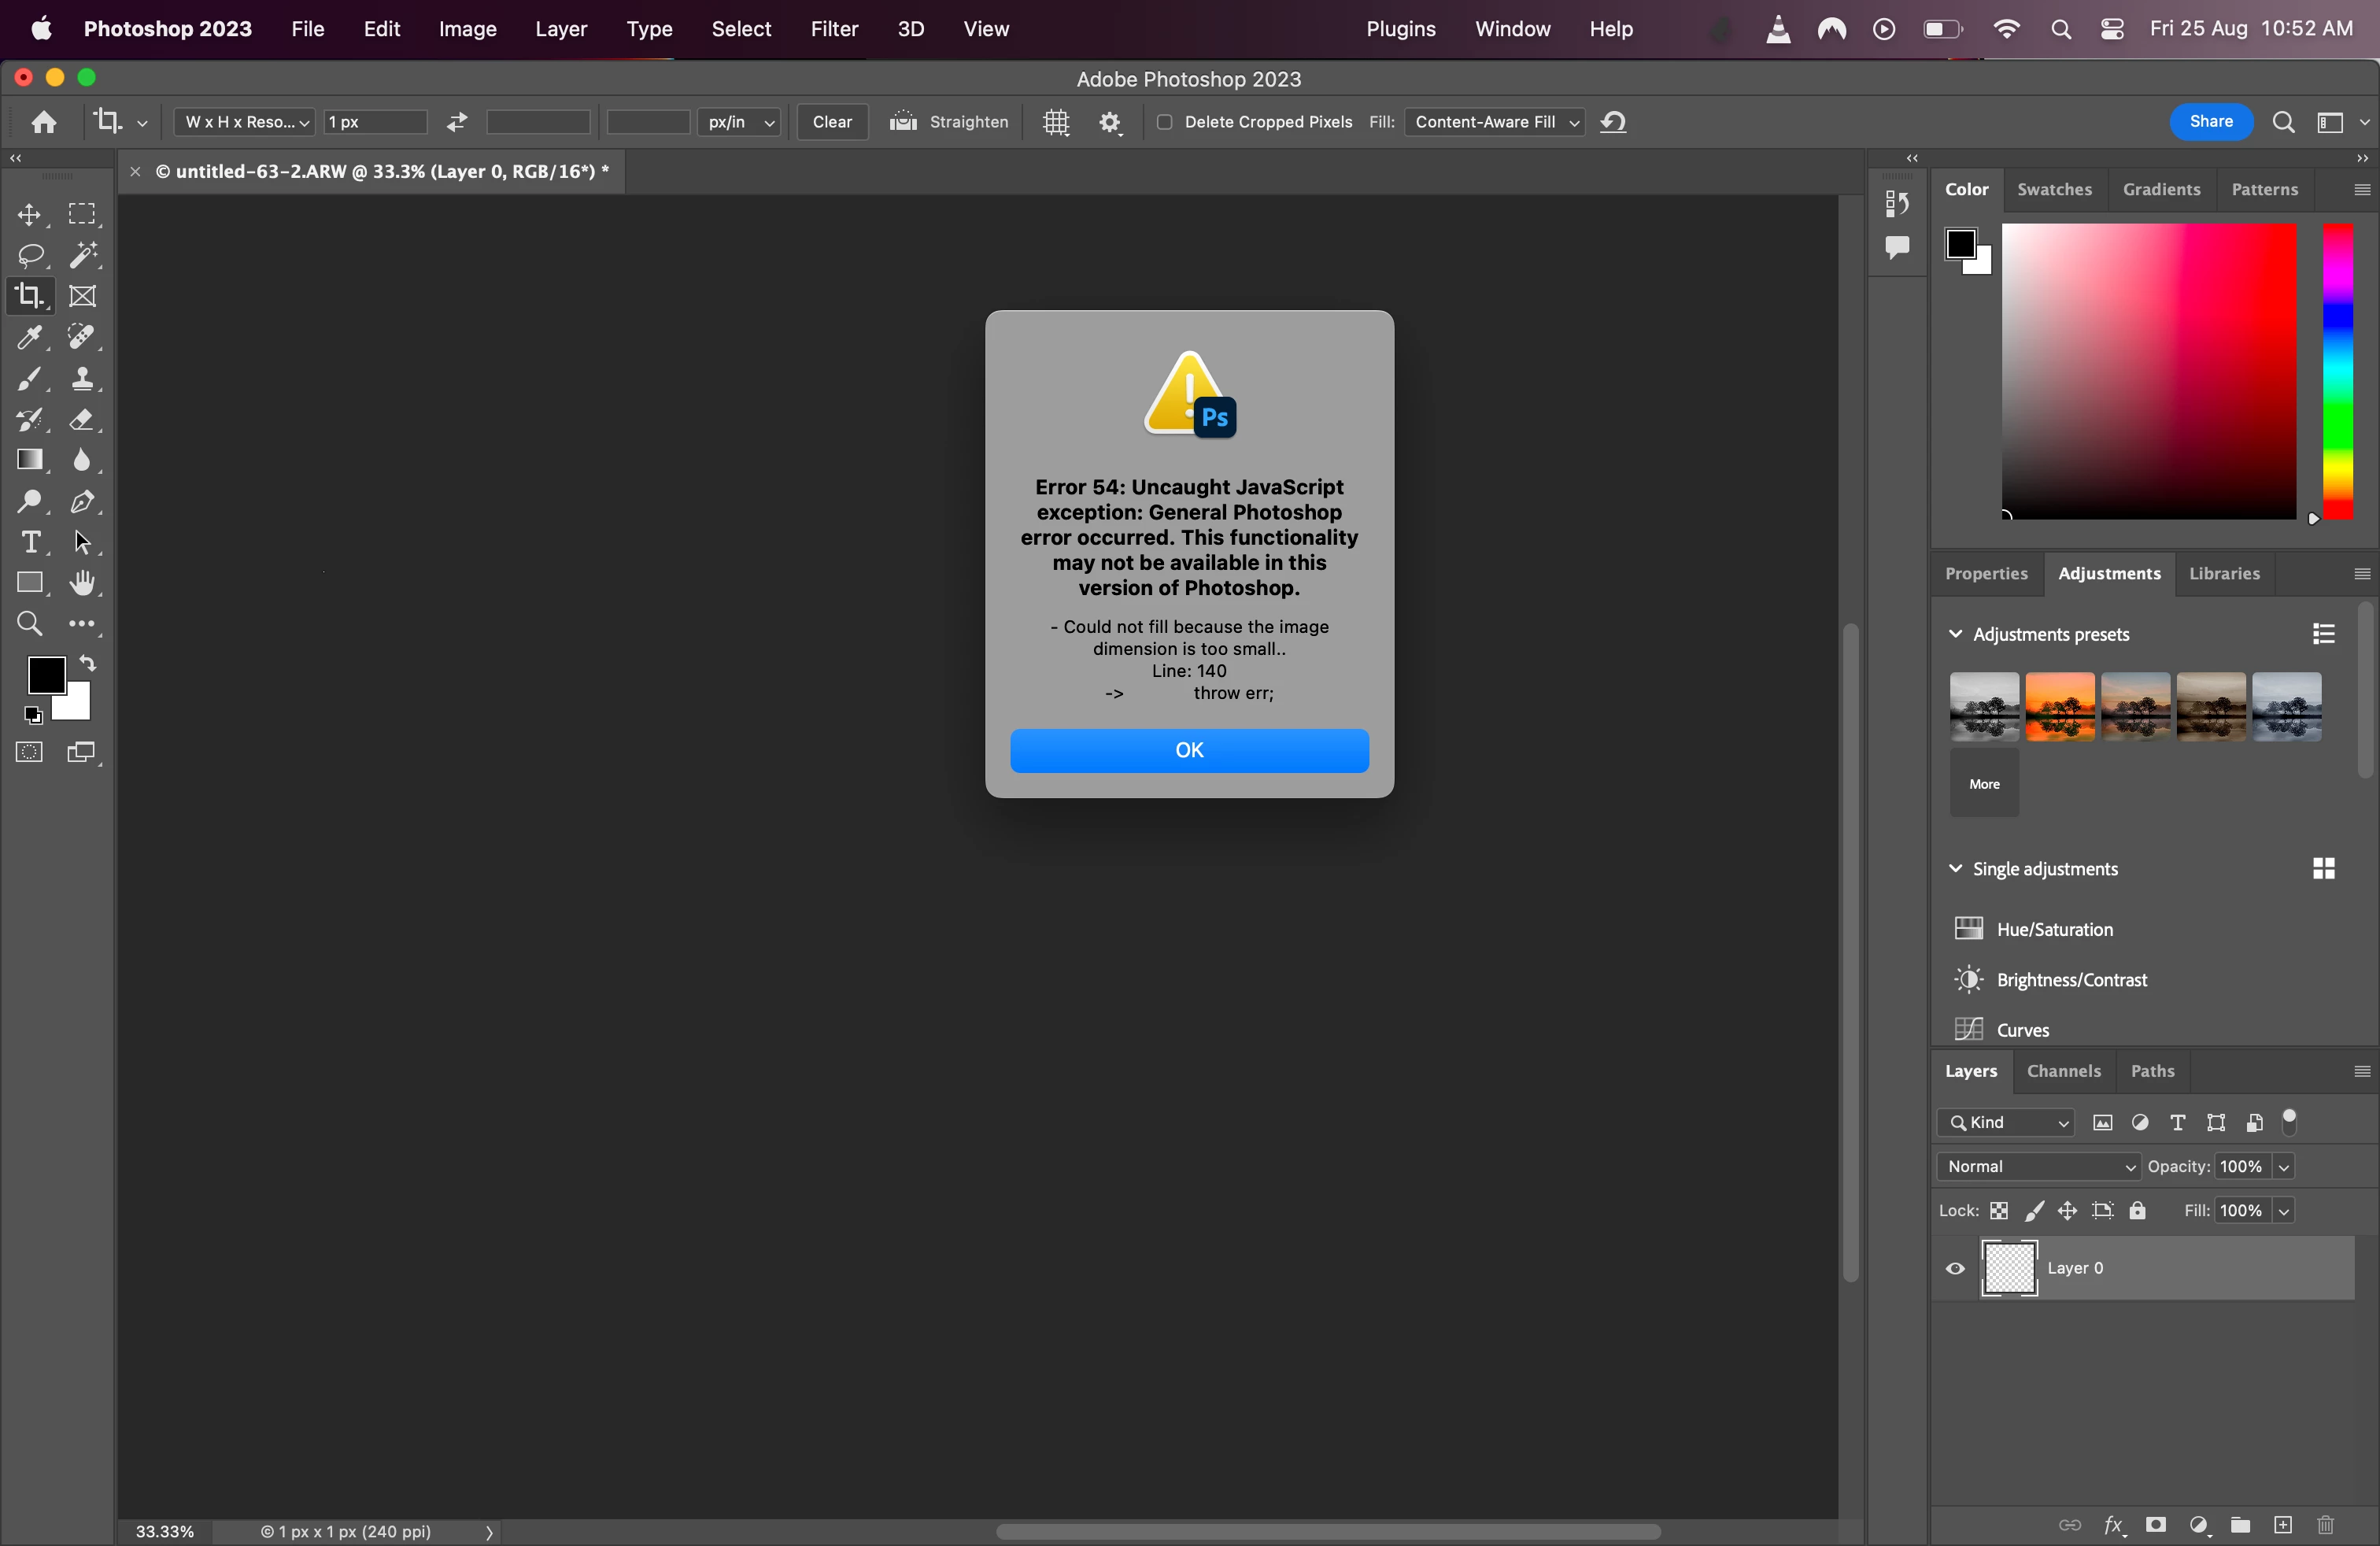Click the Share button
Screen dimensions: 2380x1546
click(x=2210, y=122)
